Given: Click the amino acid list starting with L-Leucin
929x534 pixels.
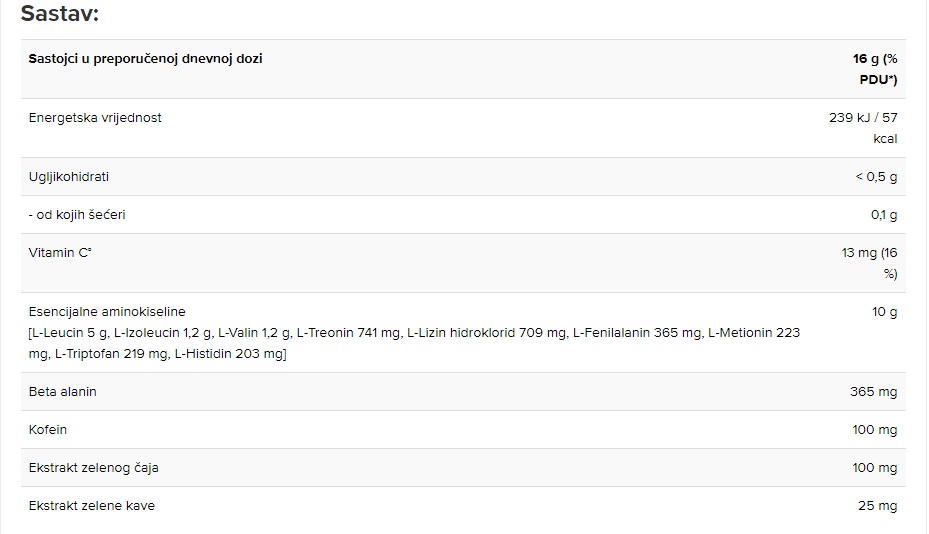Looking at the screenshot, I should (414, 343).
